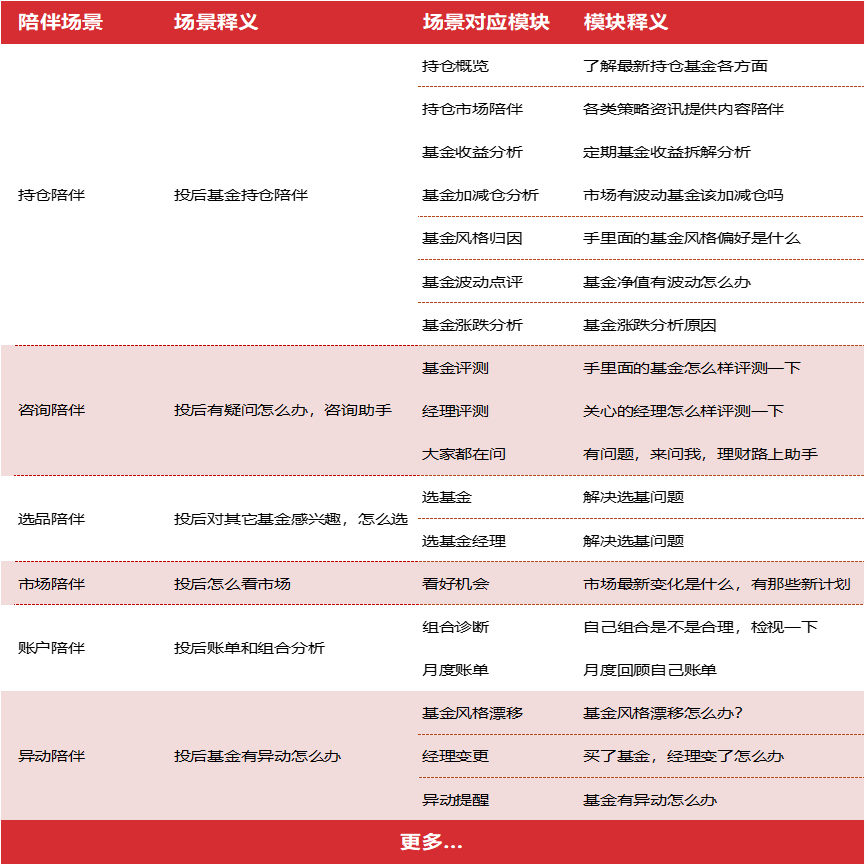
Task: Click the 模块释义 column header
Action: (626, 22)
